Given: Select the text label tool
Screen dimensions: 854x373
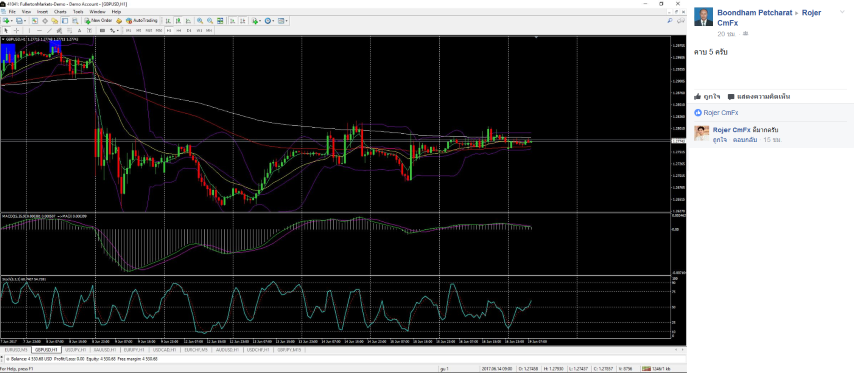Looking at the screenshot, I should [80, 30].
